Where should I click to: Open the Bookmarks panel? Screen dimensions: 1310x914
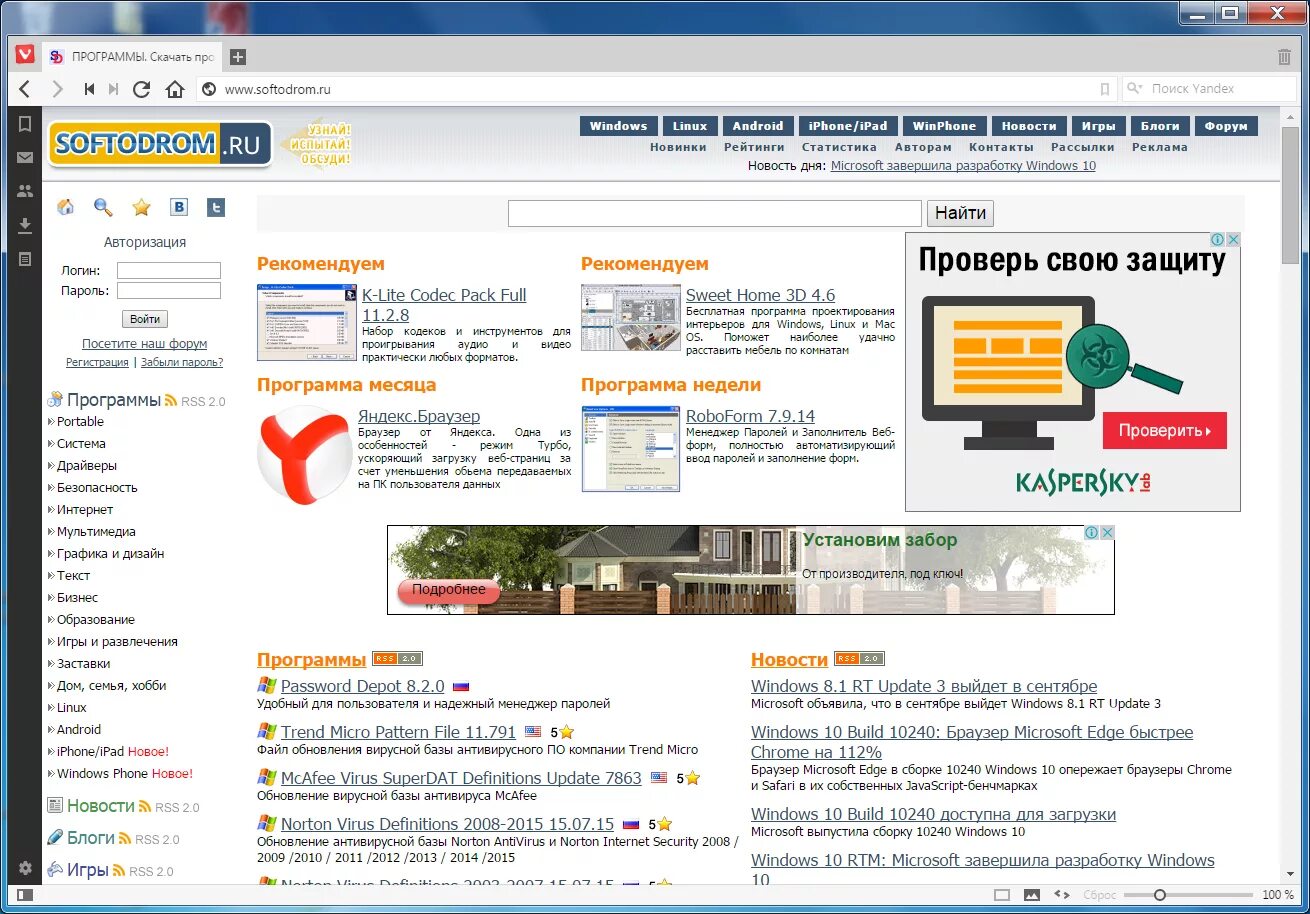point(25,124)
